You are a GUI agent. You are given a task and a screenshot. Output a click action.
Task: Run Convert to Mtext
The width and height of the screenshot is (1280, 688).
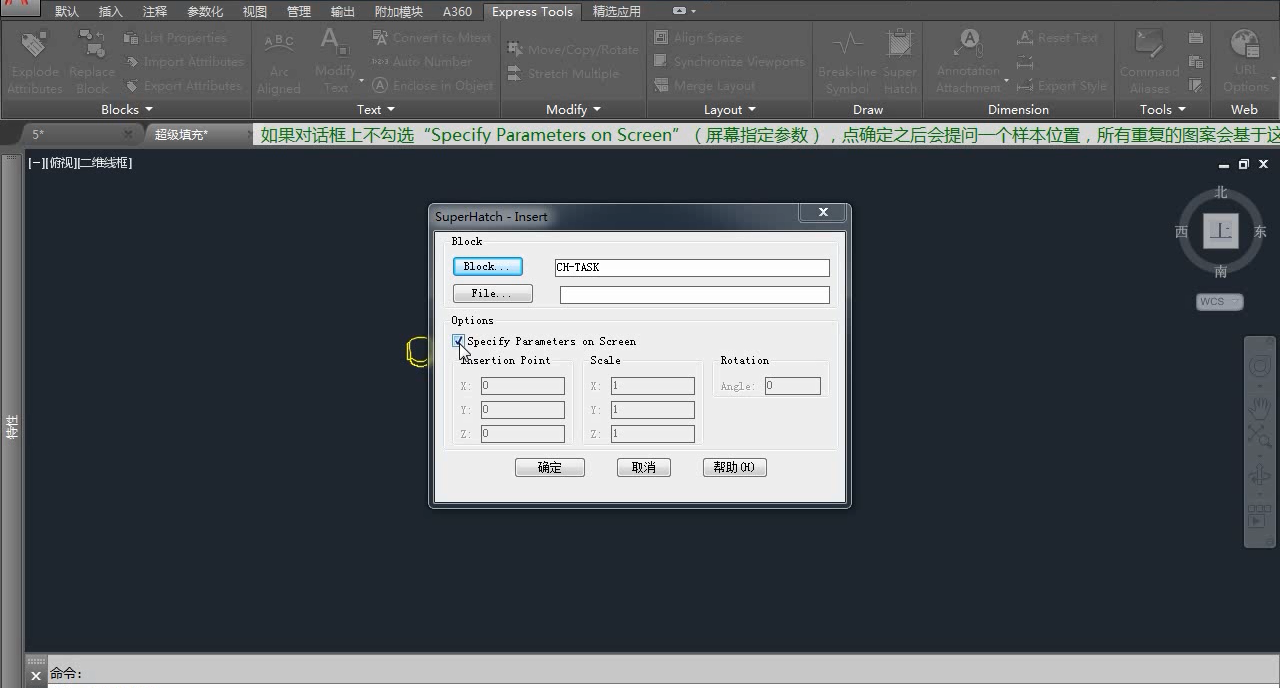pos(431,38)
